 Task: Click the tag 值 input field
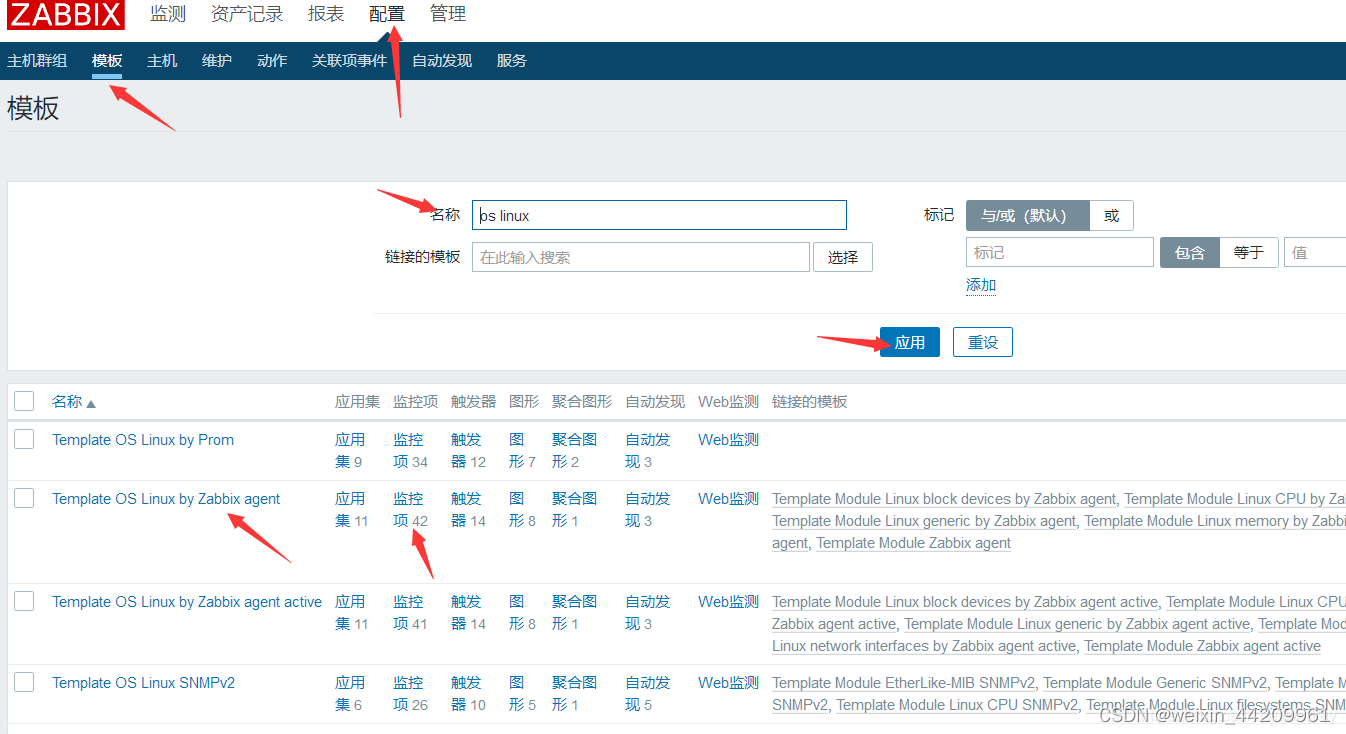tap(1315, 252)
